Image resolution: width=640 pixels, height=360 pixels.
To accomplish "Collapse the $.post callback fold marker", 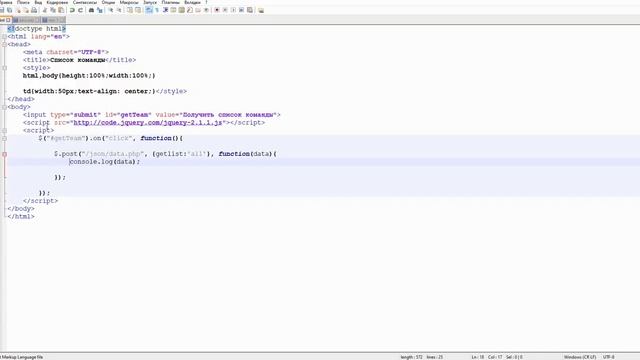I will coord(4,154).
